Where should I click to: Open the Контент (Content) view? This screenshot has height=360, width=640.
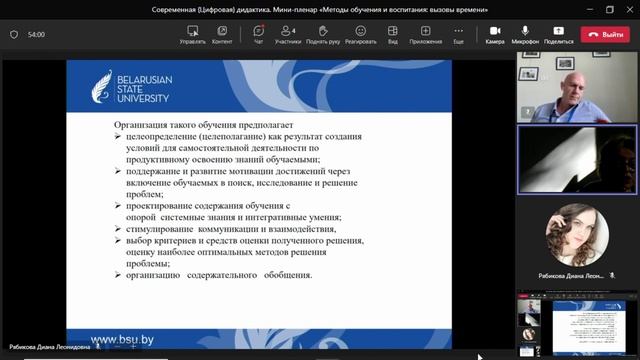click(222, 35)
